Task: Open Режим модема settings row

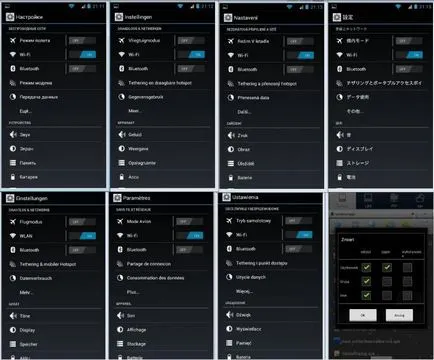Action: tap(54, 83)
